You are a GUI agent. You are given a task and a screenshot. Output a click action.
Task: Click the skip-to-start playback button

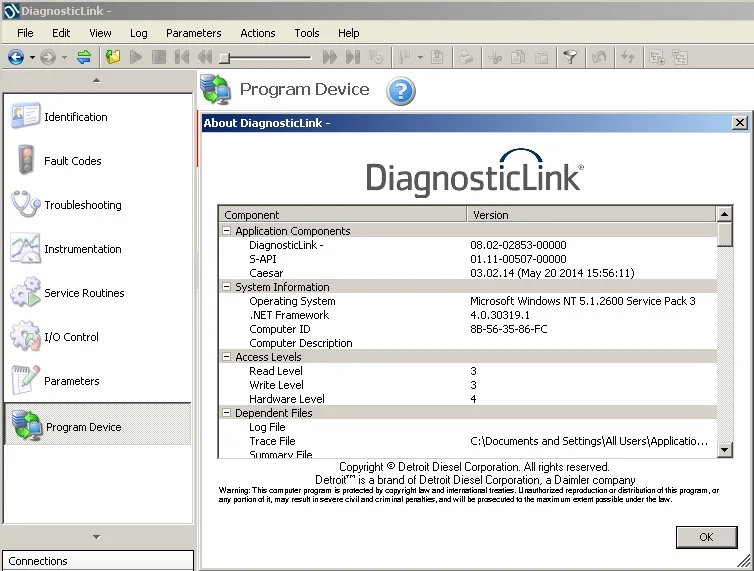tap(182, 58)
